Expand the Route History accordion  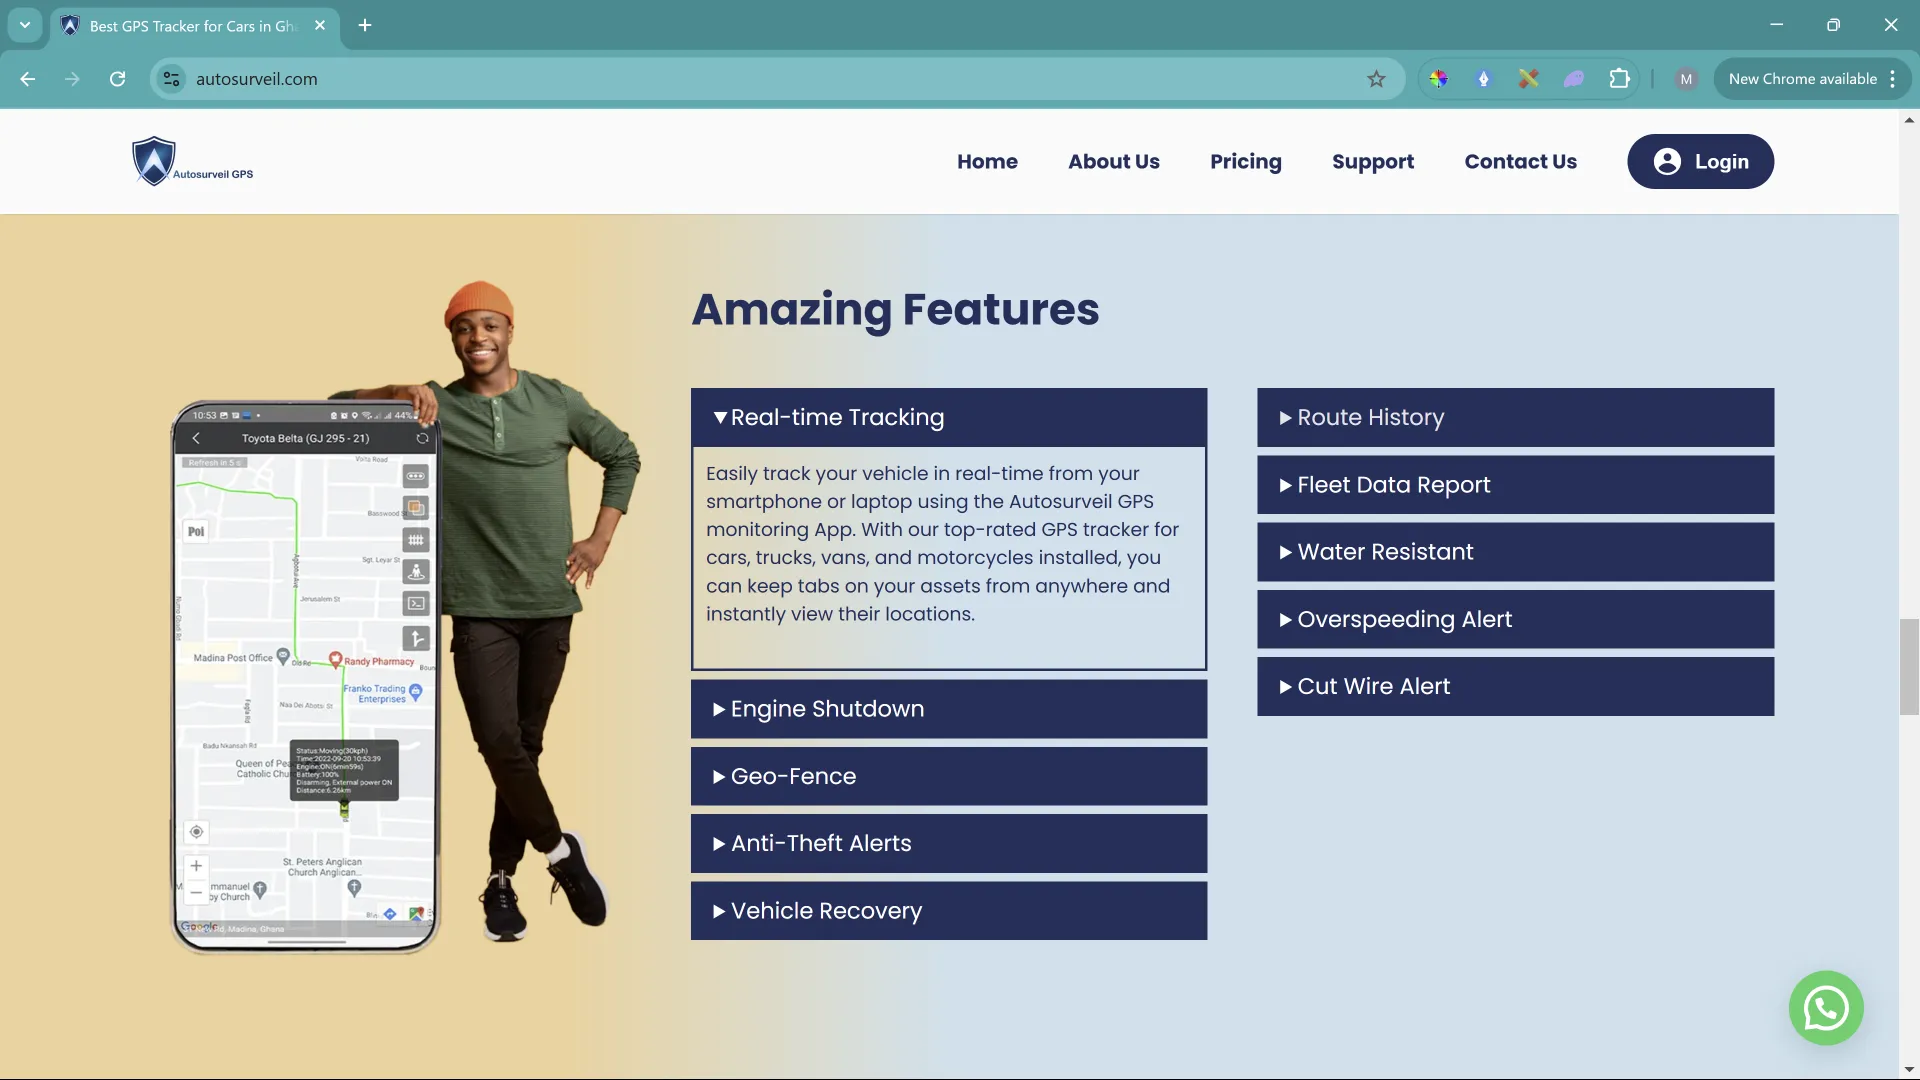click(x=1515, y=418)
